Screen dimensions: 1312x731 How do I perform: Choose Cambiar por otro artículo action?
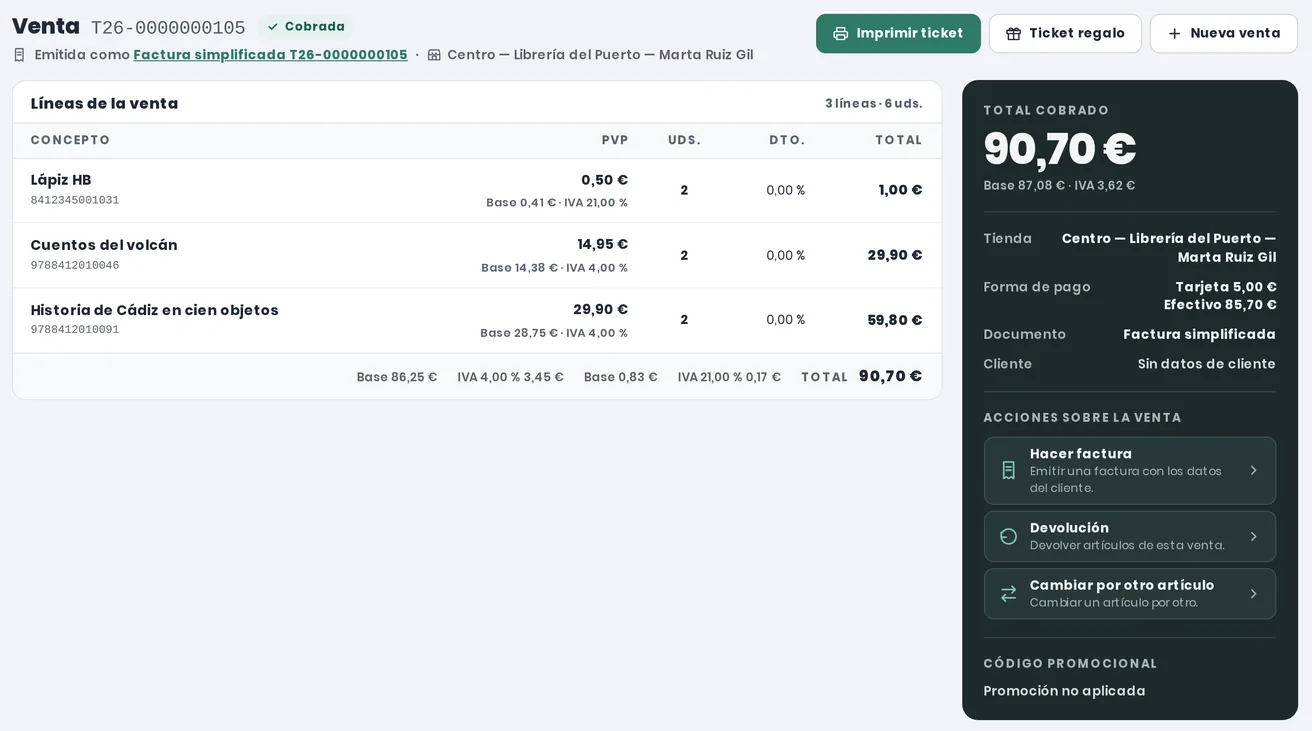(x=1130, y=594)
